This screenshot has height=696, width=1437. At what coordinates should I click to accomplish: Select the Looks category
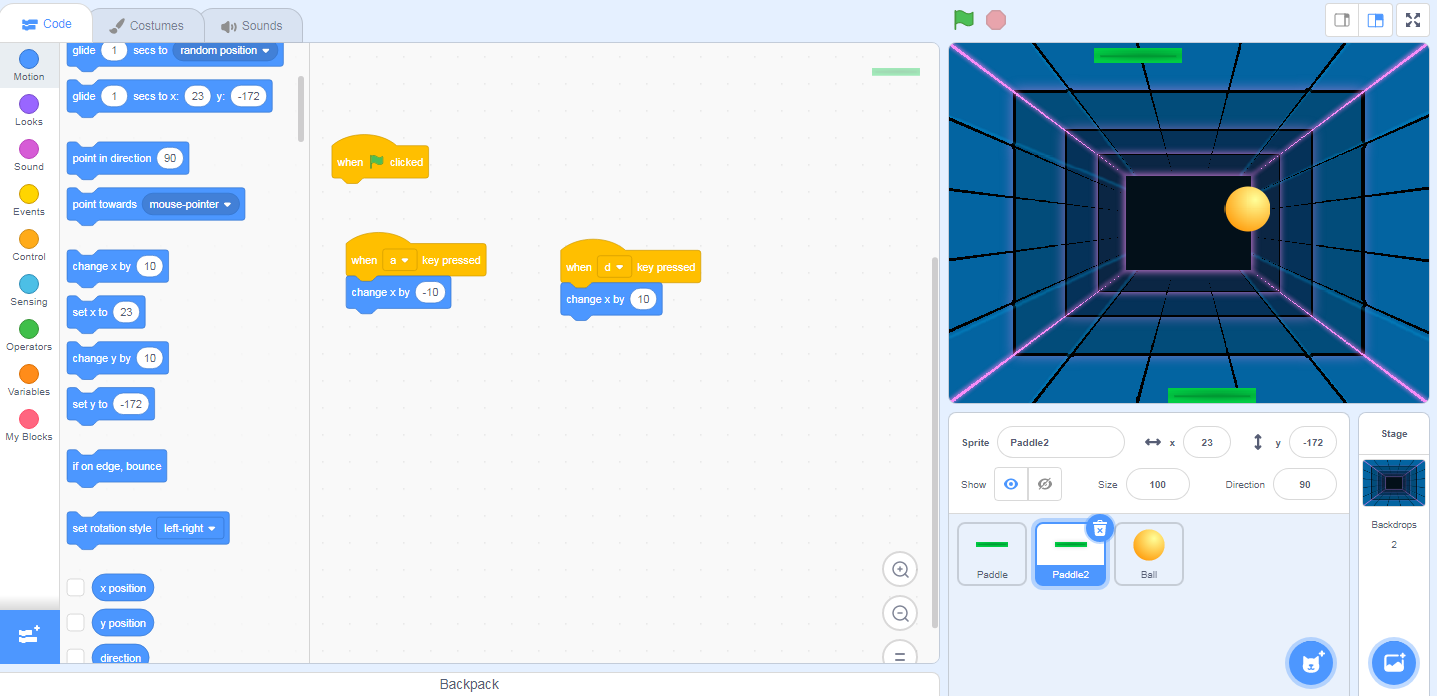point(29,110)
